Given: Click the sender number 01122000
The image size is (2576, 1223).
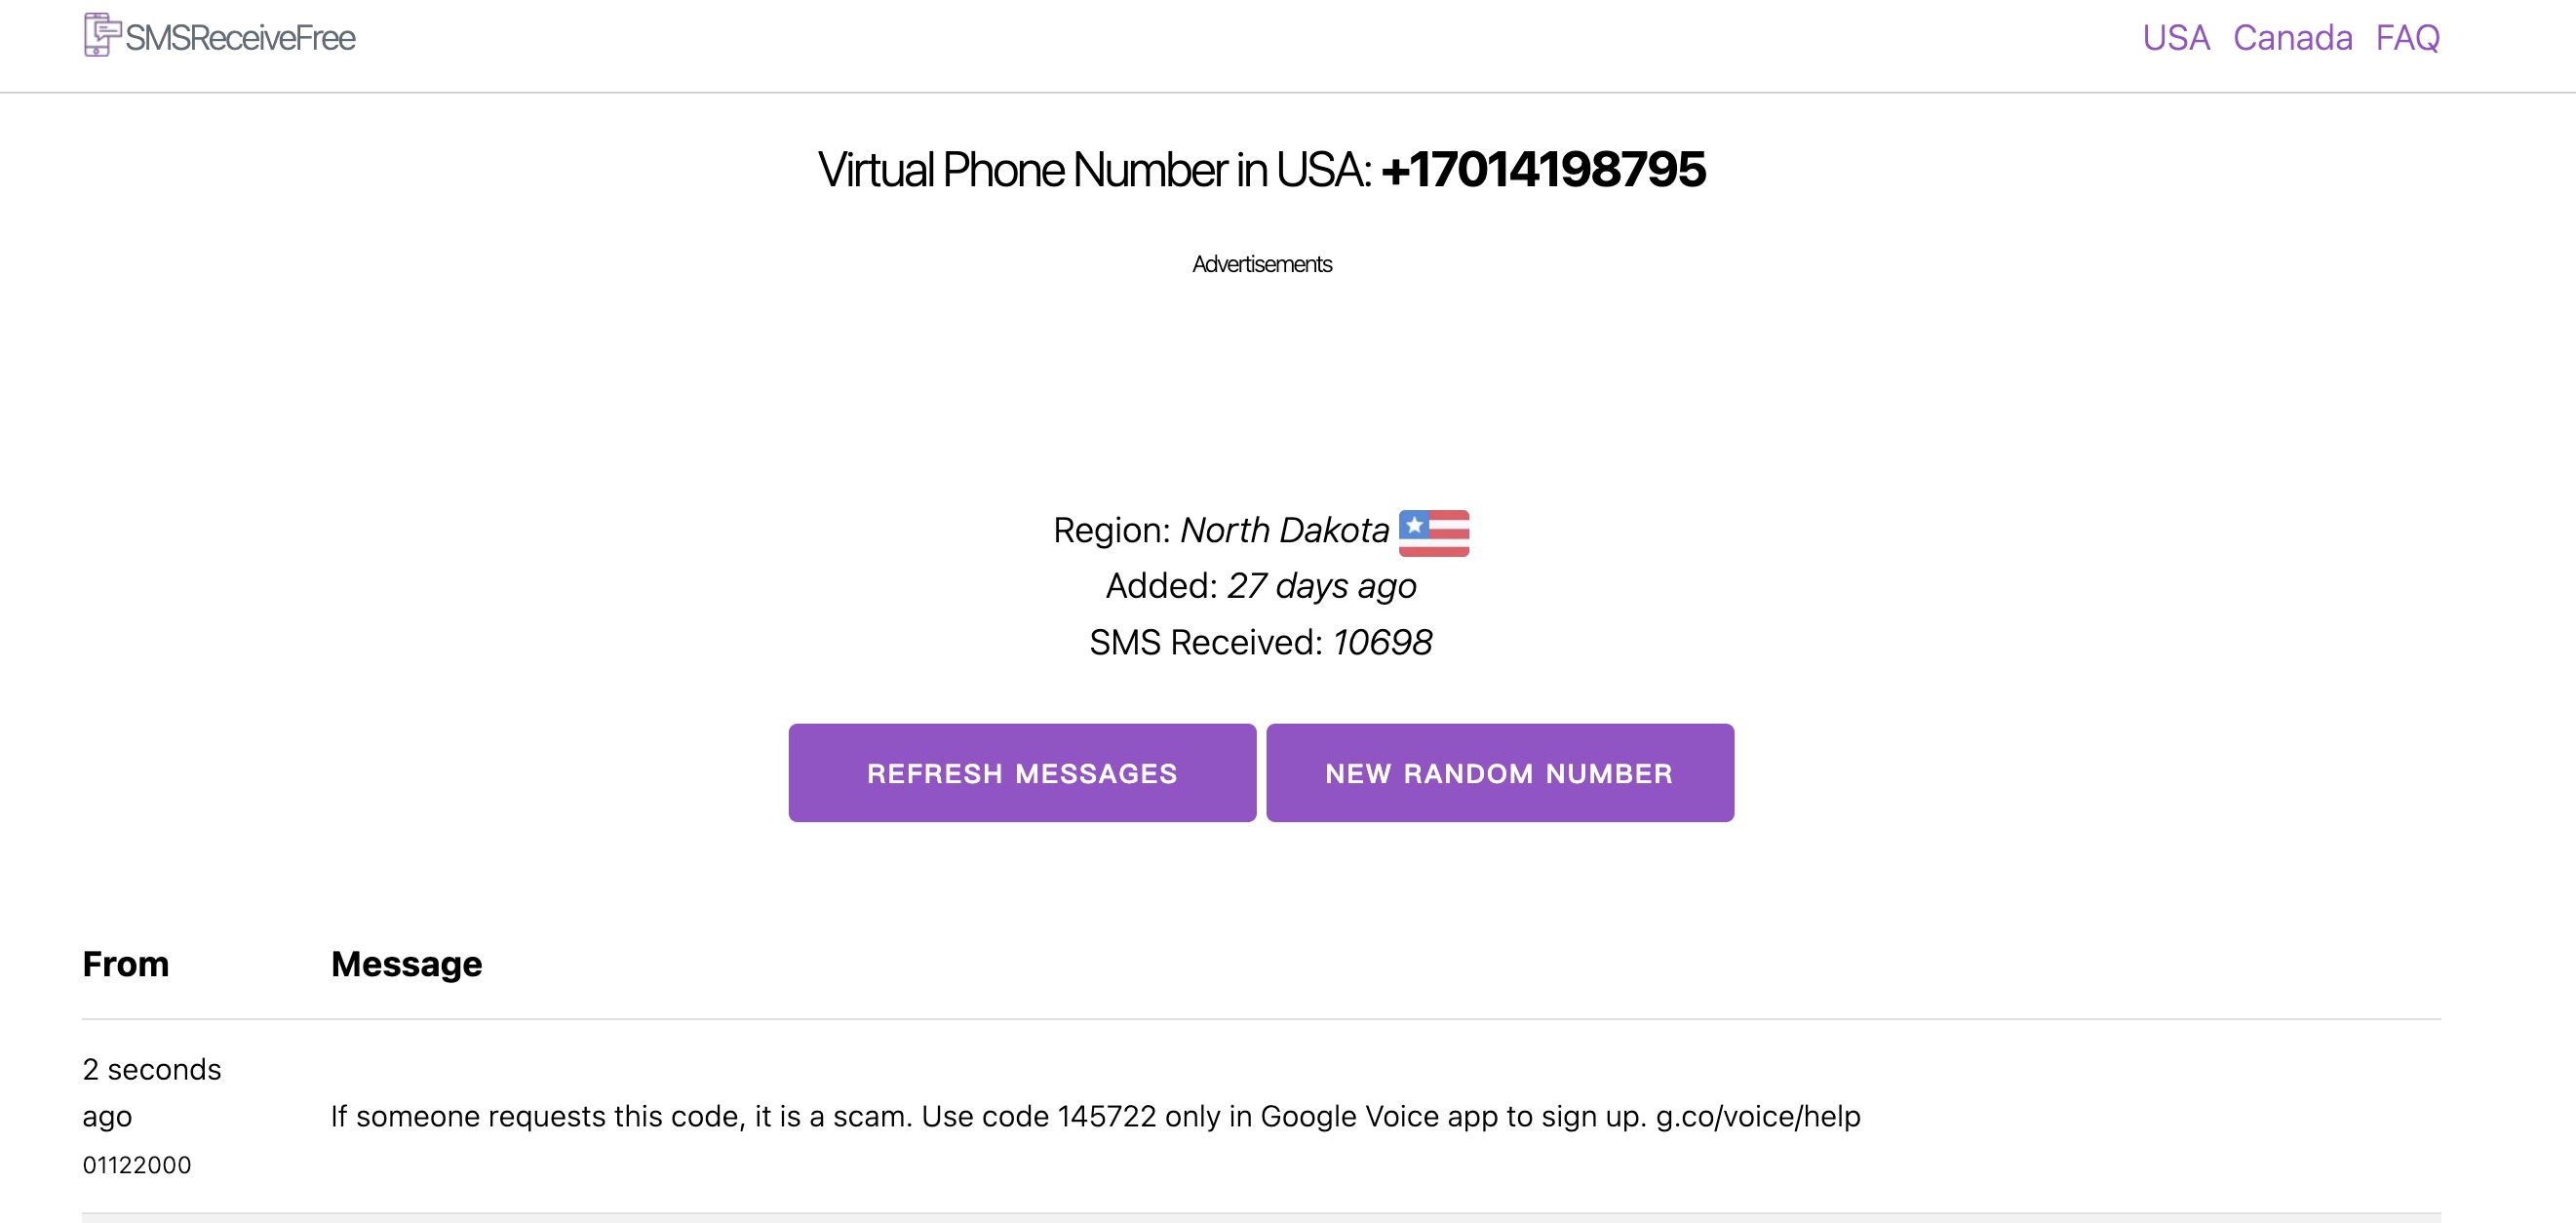Looking at the screenshot, I should pyautogui.click(x=137, y=1165).
